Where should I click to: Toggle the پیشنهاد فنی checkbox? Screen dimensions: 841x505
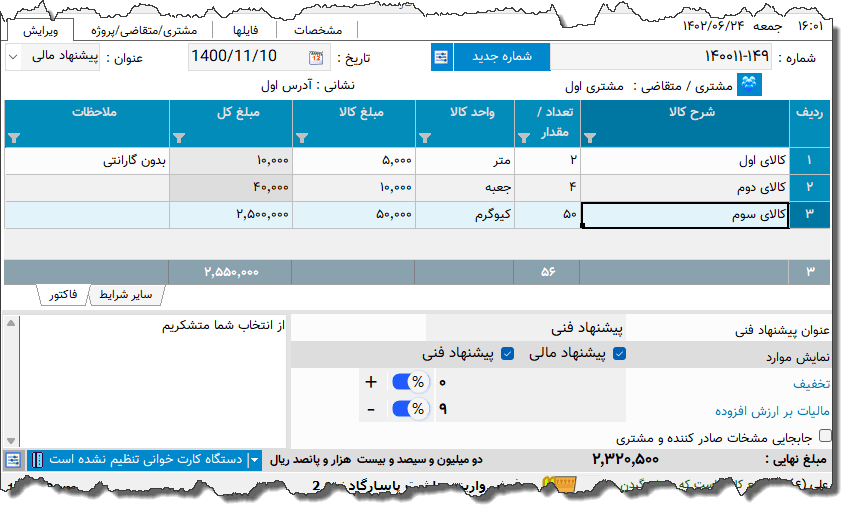click(507, 354)
